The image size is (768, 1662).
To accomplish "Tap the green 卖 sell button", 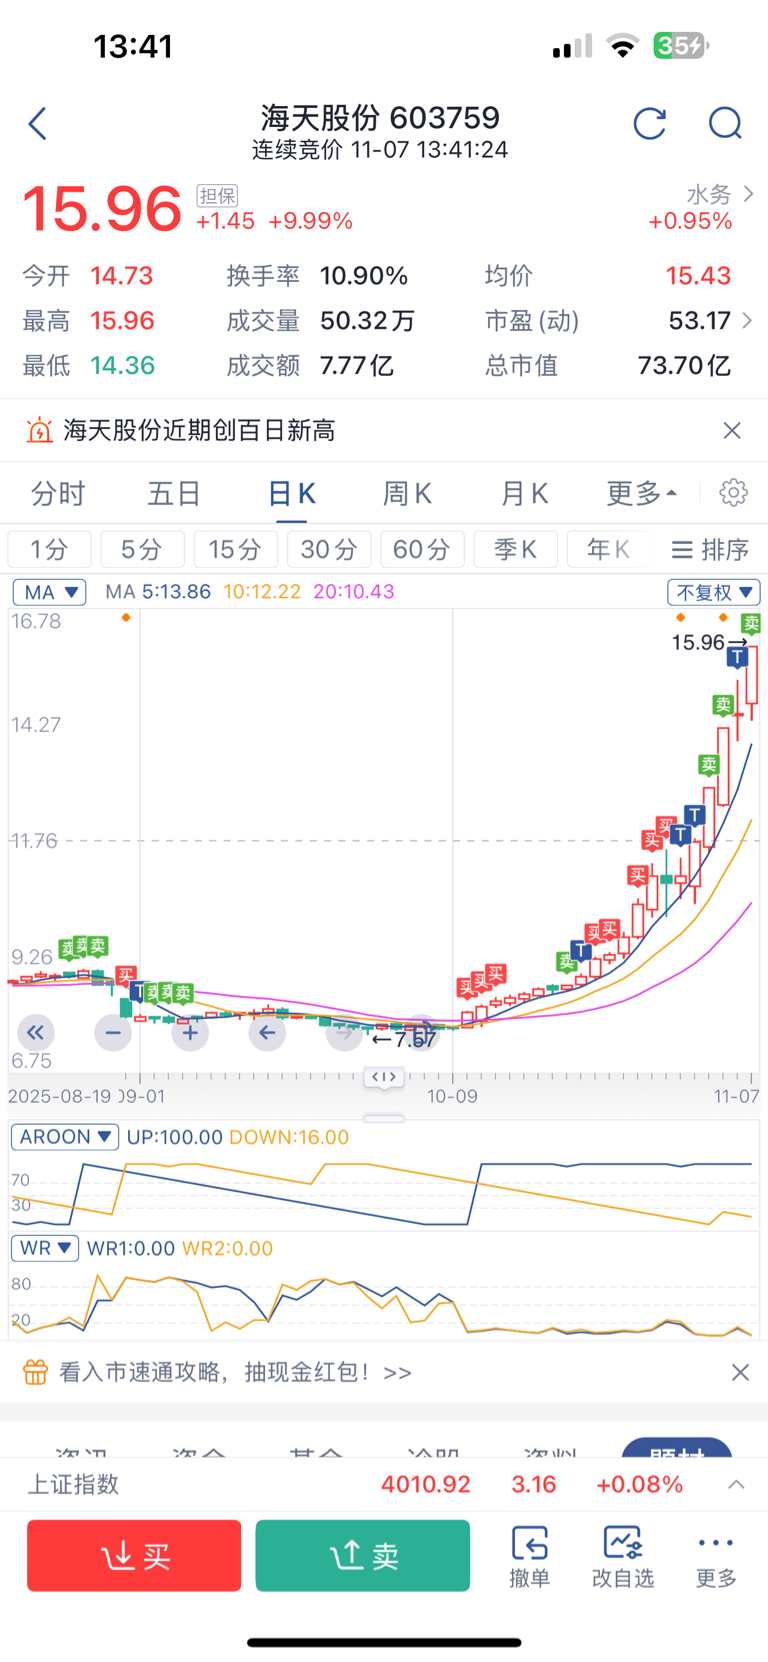I will coord(363,1555).
